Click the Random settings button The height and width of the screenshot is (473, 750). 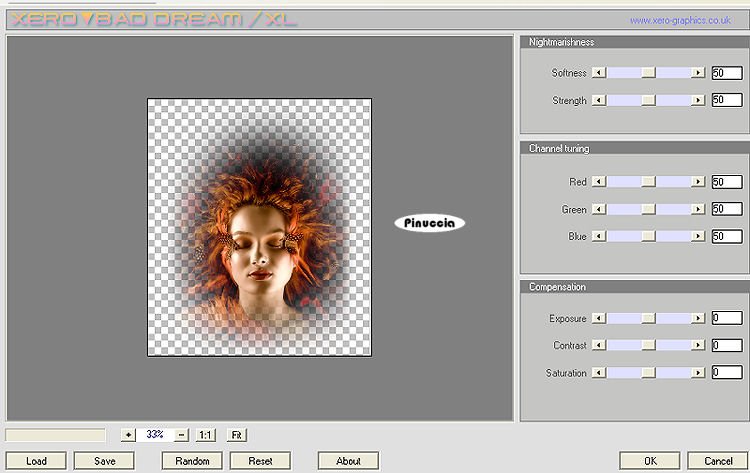coord(192,461)
